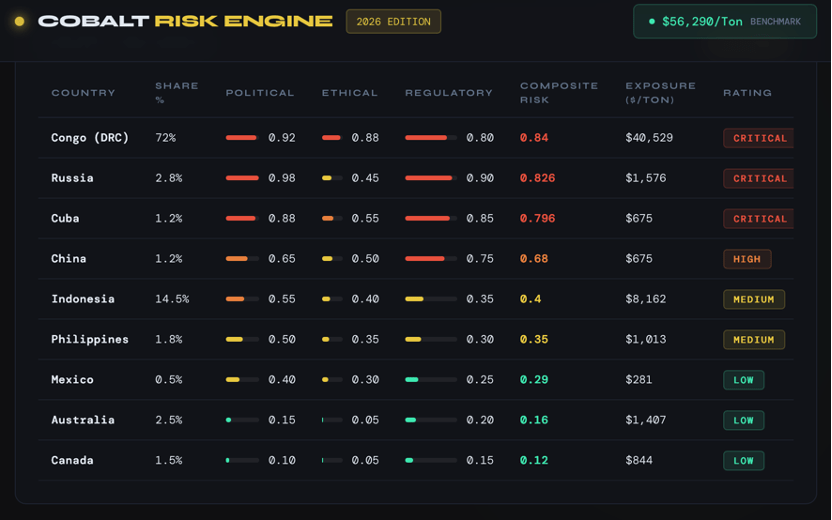
Task: Select the Australia country row name
Action: (x=83, y=420)
